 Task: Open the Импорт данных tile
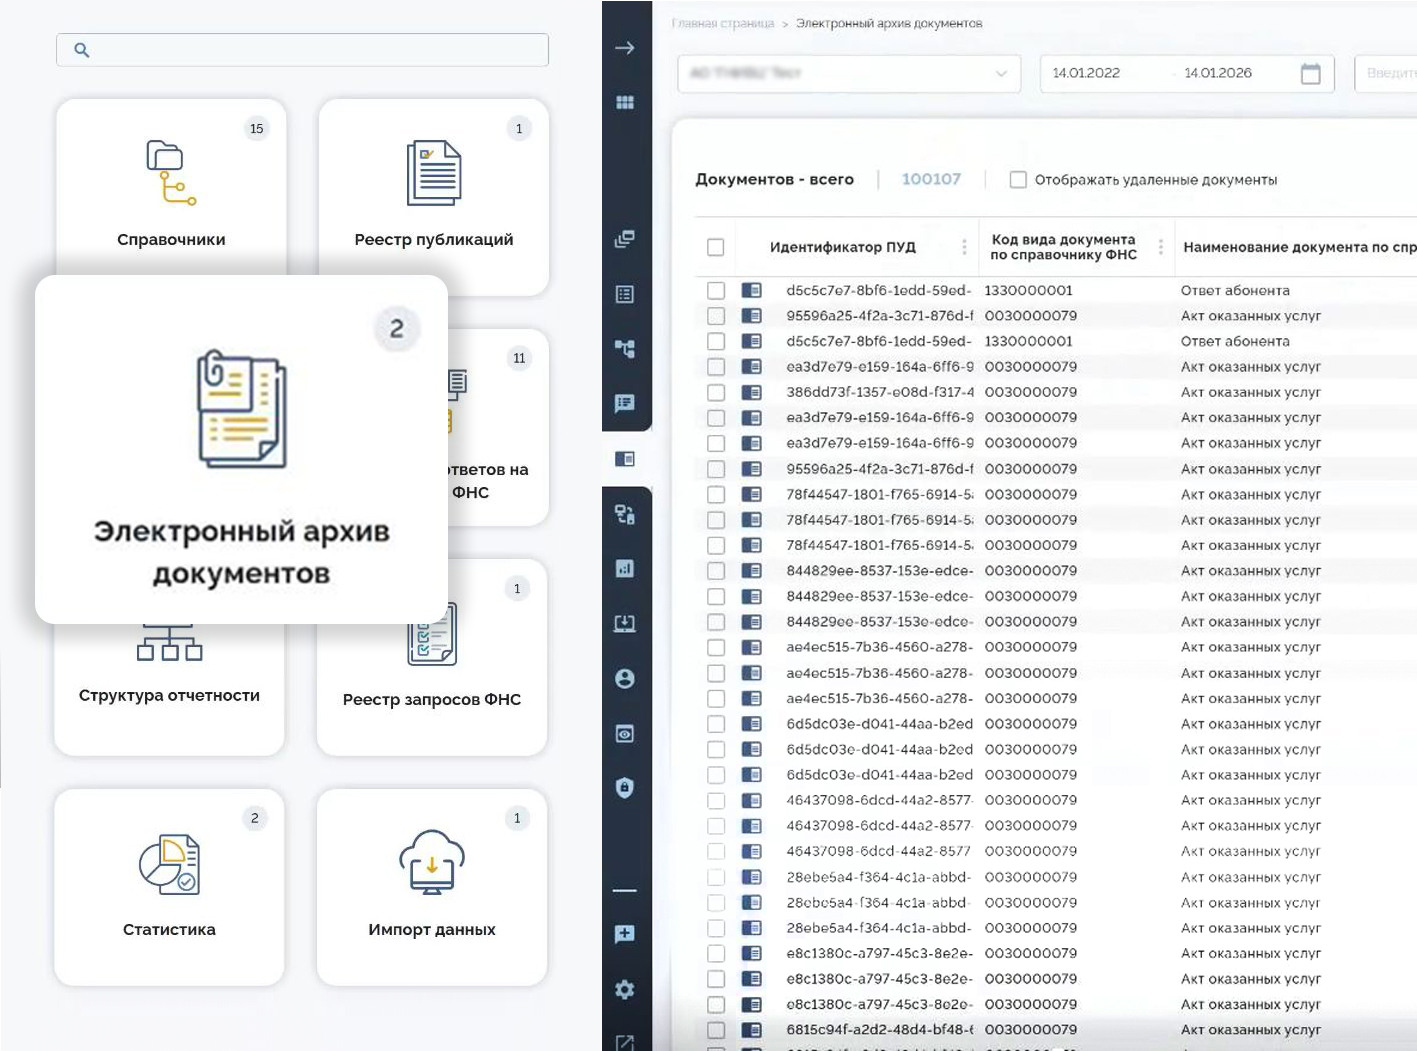point(432,887)
